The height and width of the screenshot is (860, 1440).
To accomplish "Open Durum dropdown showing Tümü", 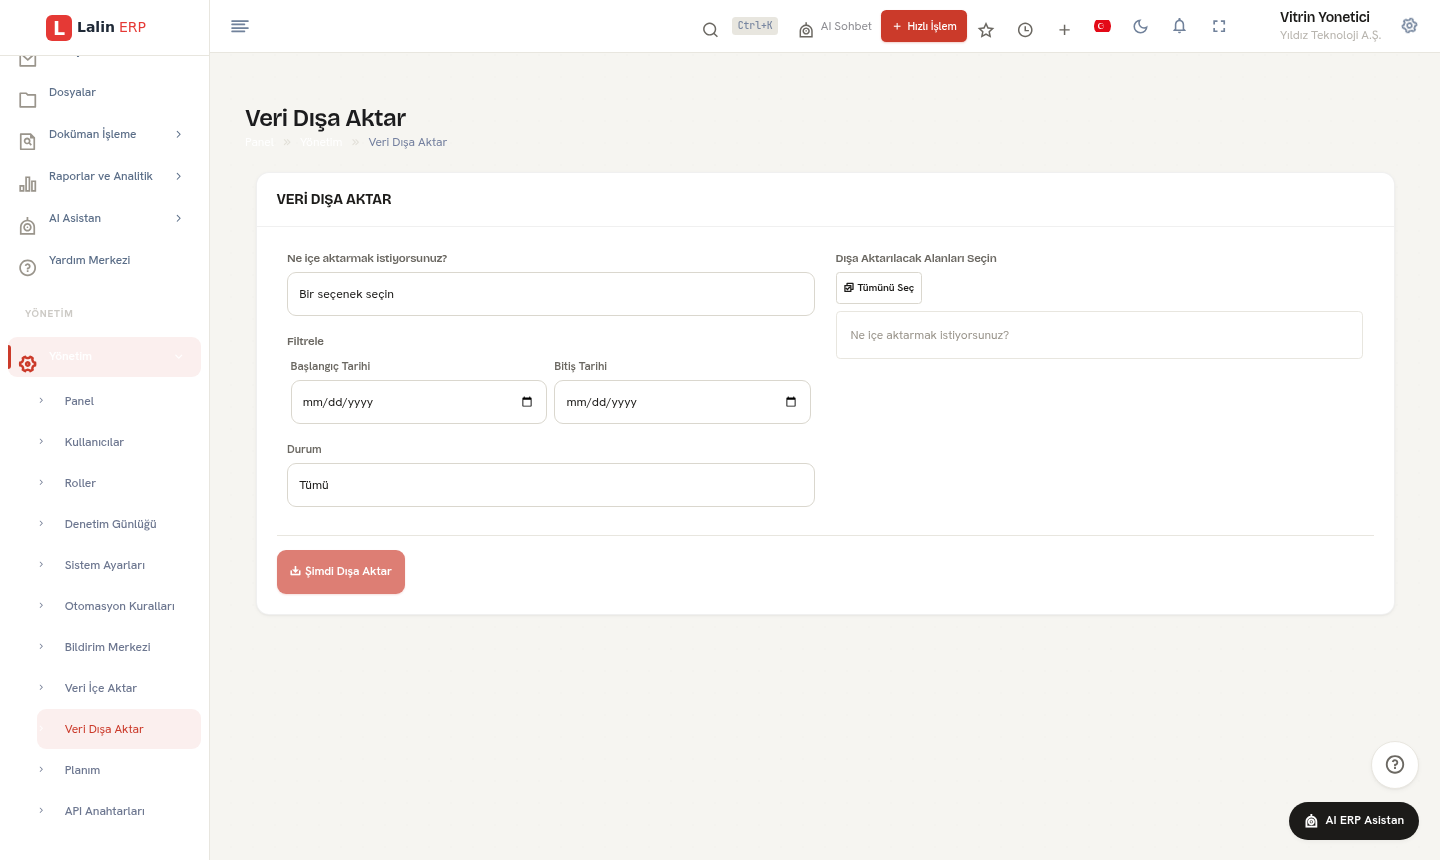I will (x=551, y=485).
